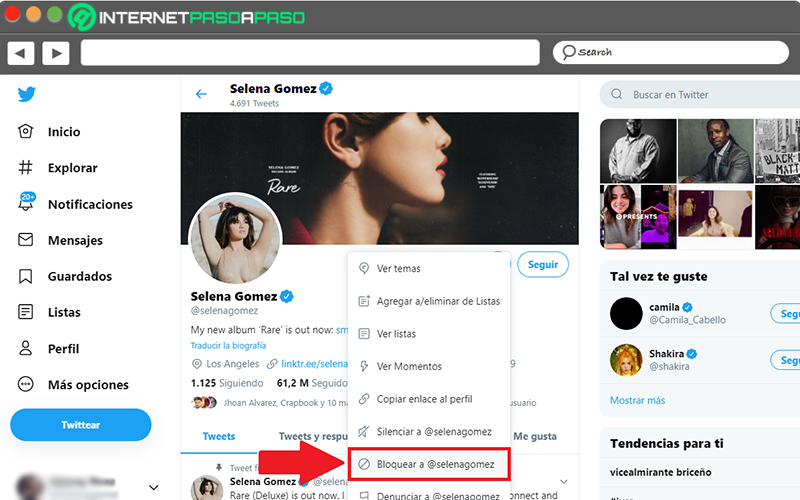Choose Silenciar a @selenagomez
The width and height of the screenshot is (800, 500).
429,432
